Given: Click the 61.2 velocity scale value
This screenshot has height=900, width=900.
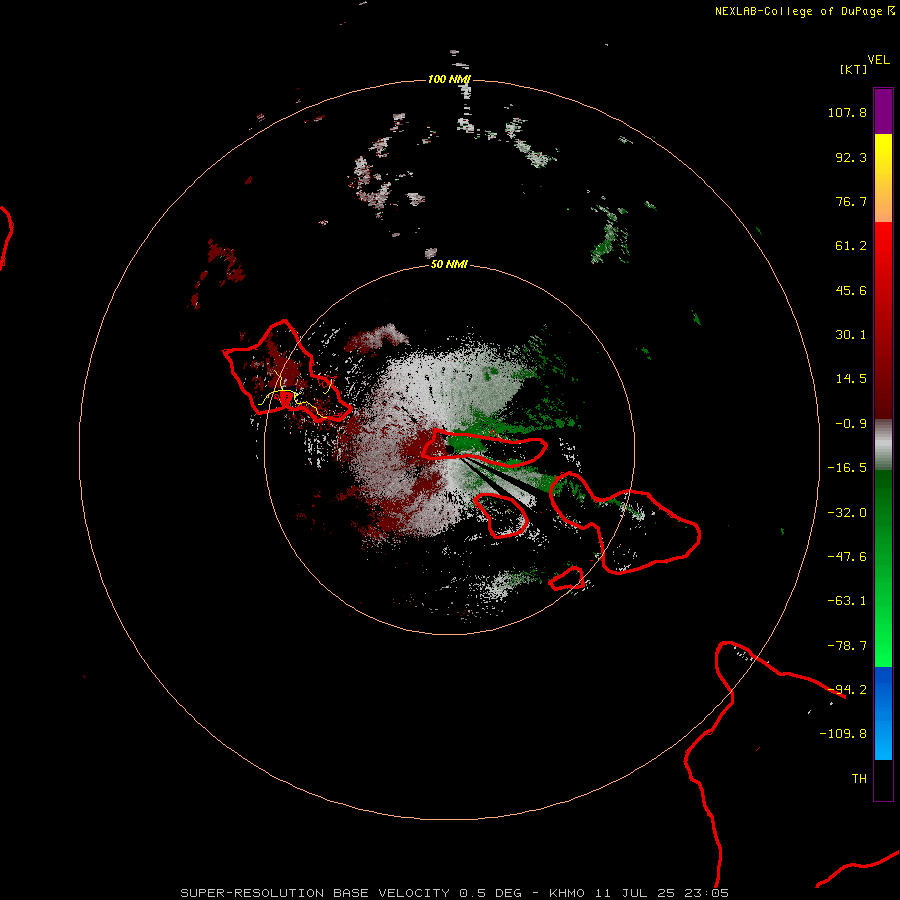Looking at the screenshot, I should [851, 246].
